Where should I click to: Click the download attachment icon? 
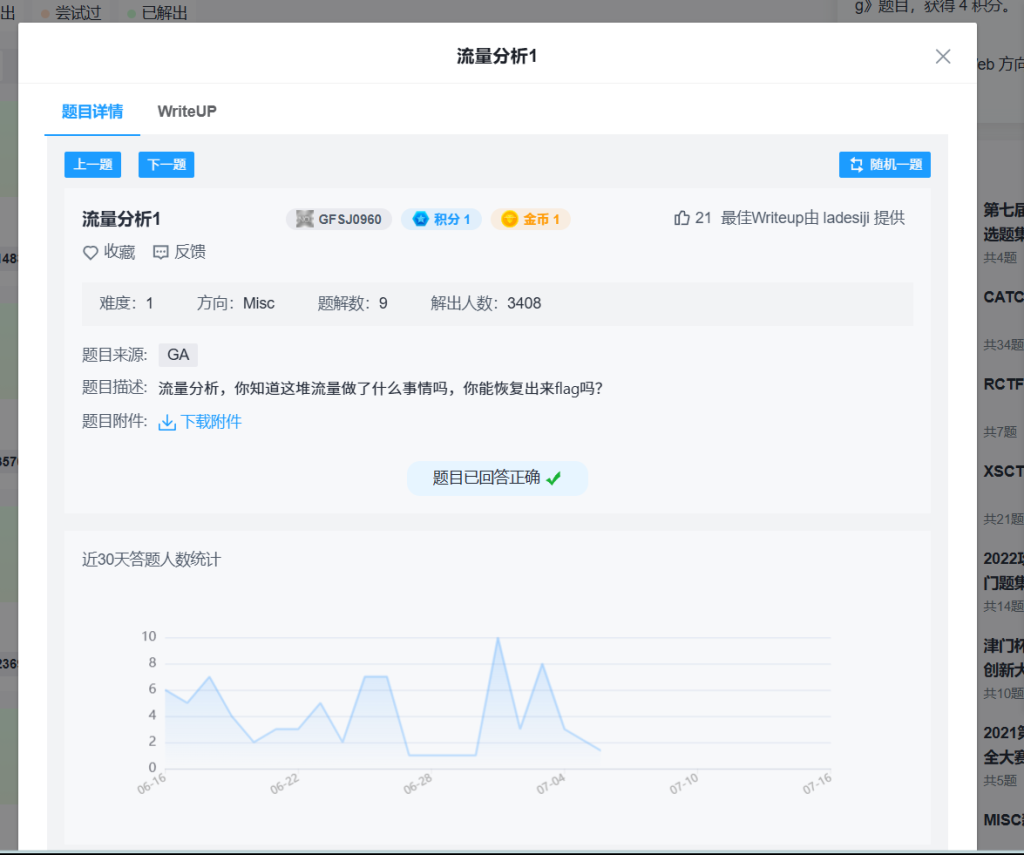pos(167,422)
